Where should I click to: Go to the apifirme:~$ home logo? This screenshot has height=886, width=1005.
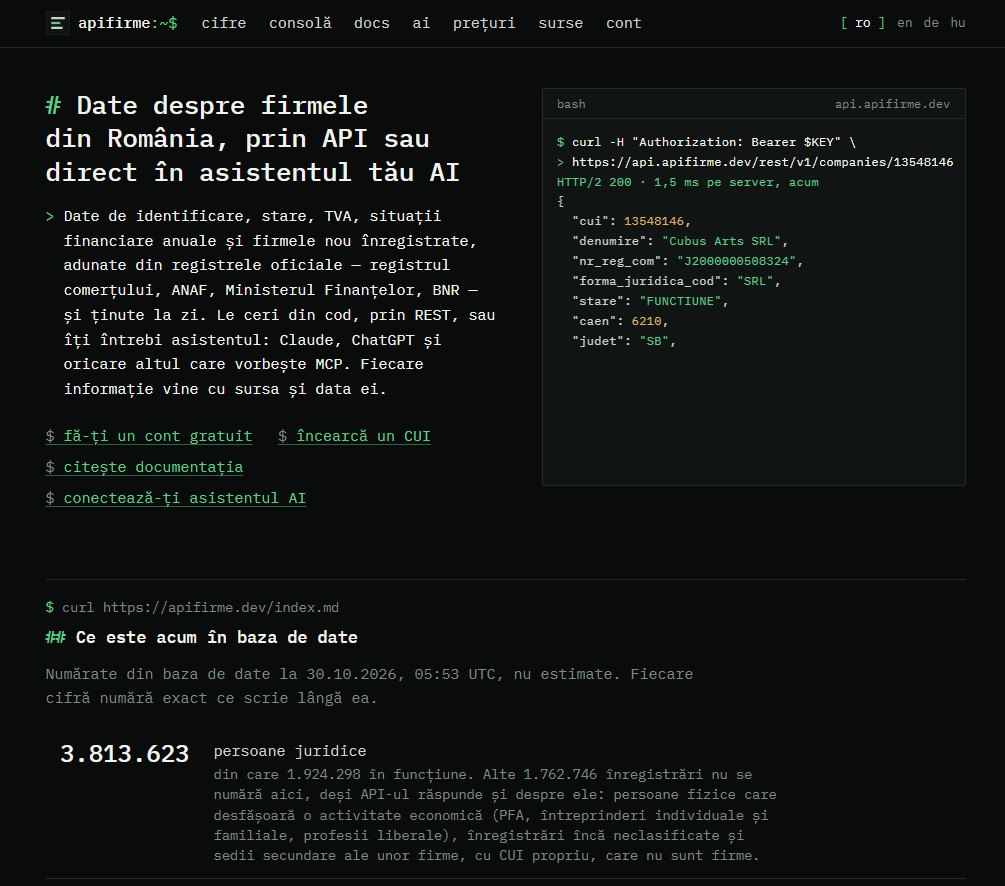[128, 23]
